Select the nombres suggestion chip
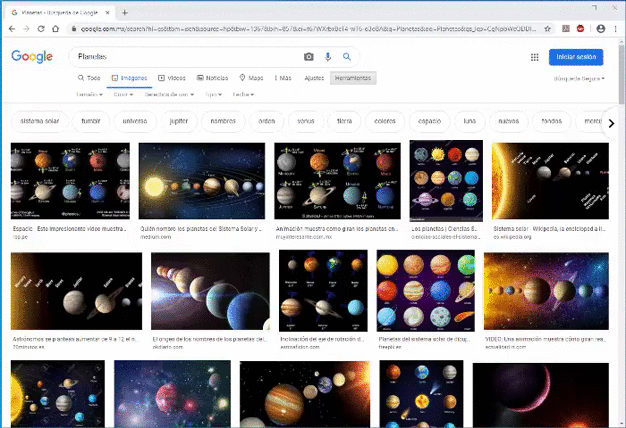 click(223, 121)
